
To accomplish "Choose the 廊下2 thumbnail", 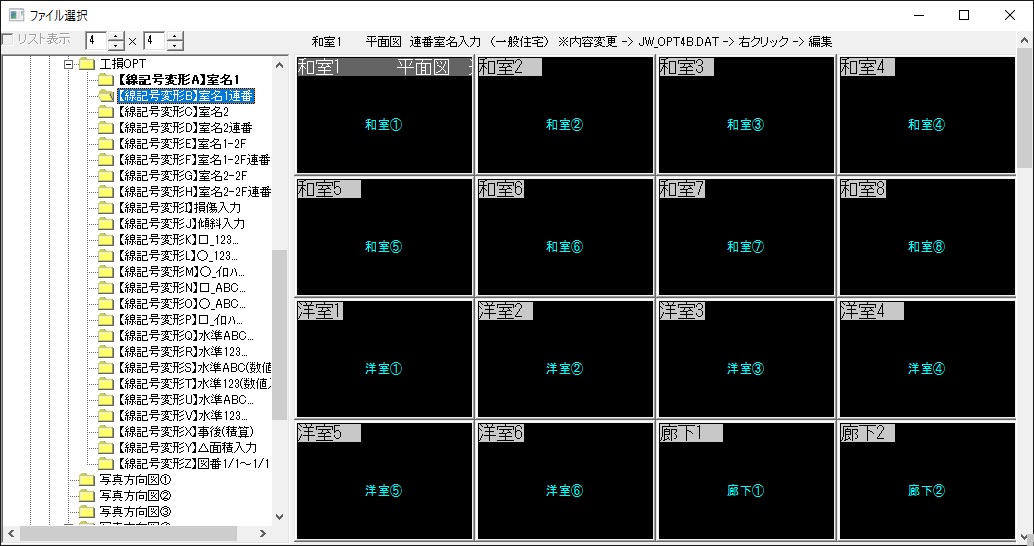I will point(926,481).
